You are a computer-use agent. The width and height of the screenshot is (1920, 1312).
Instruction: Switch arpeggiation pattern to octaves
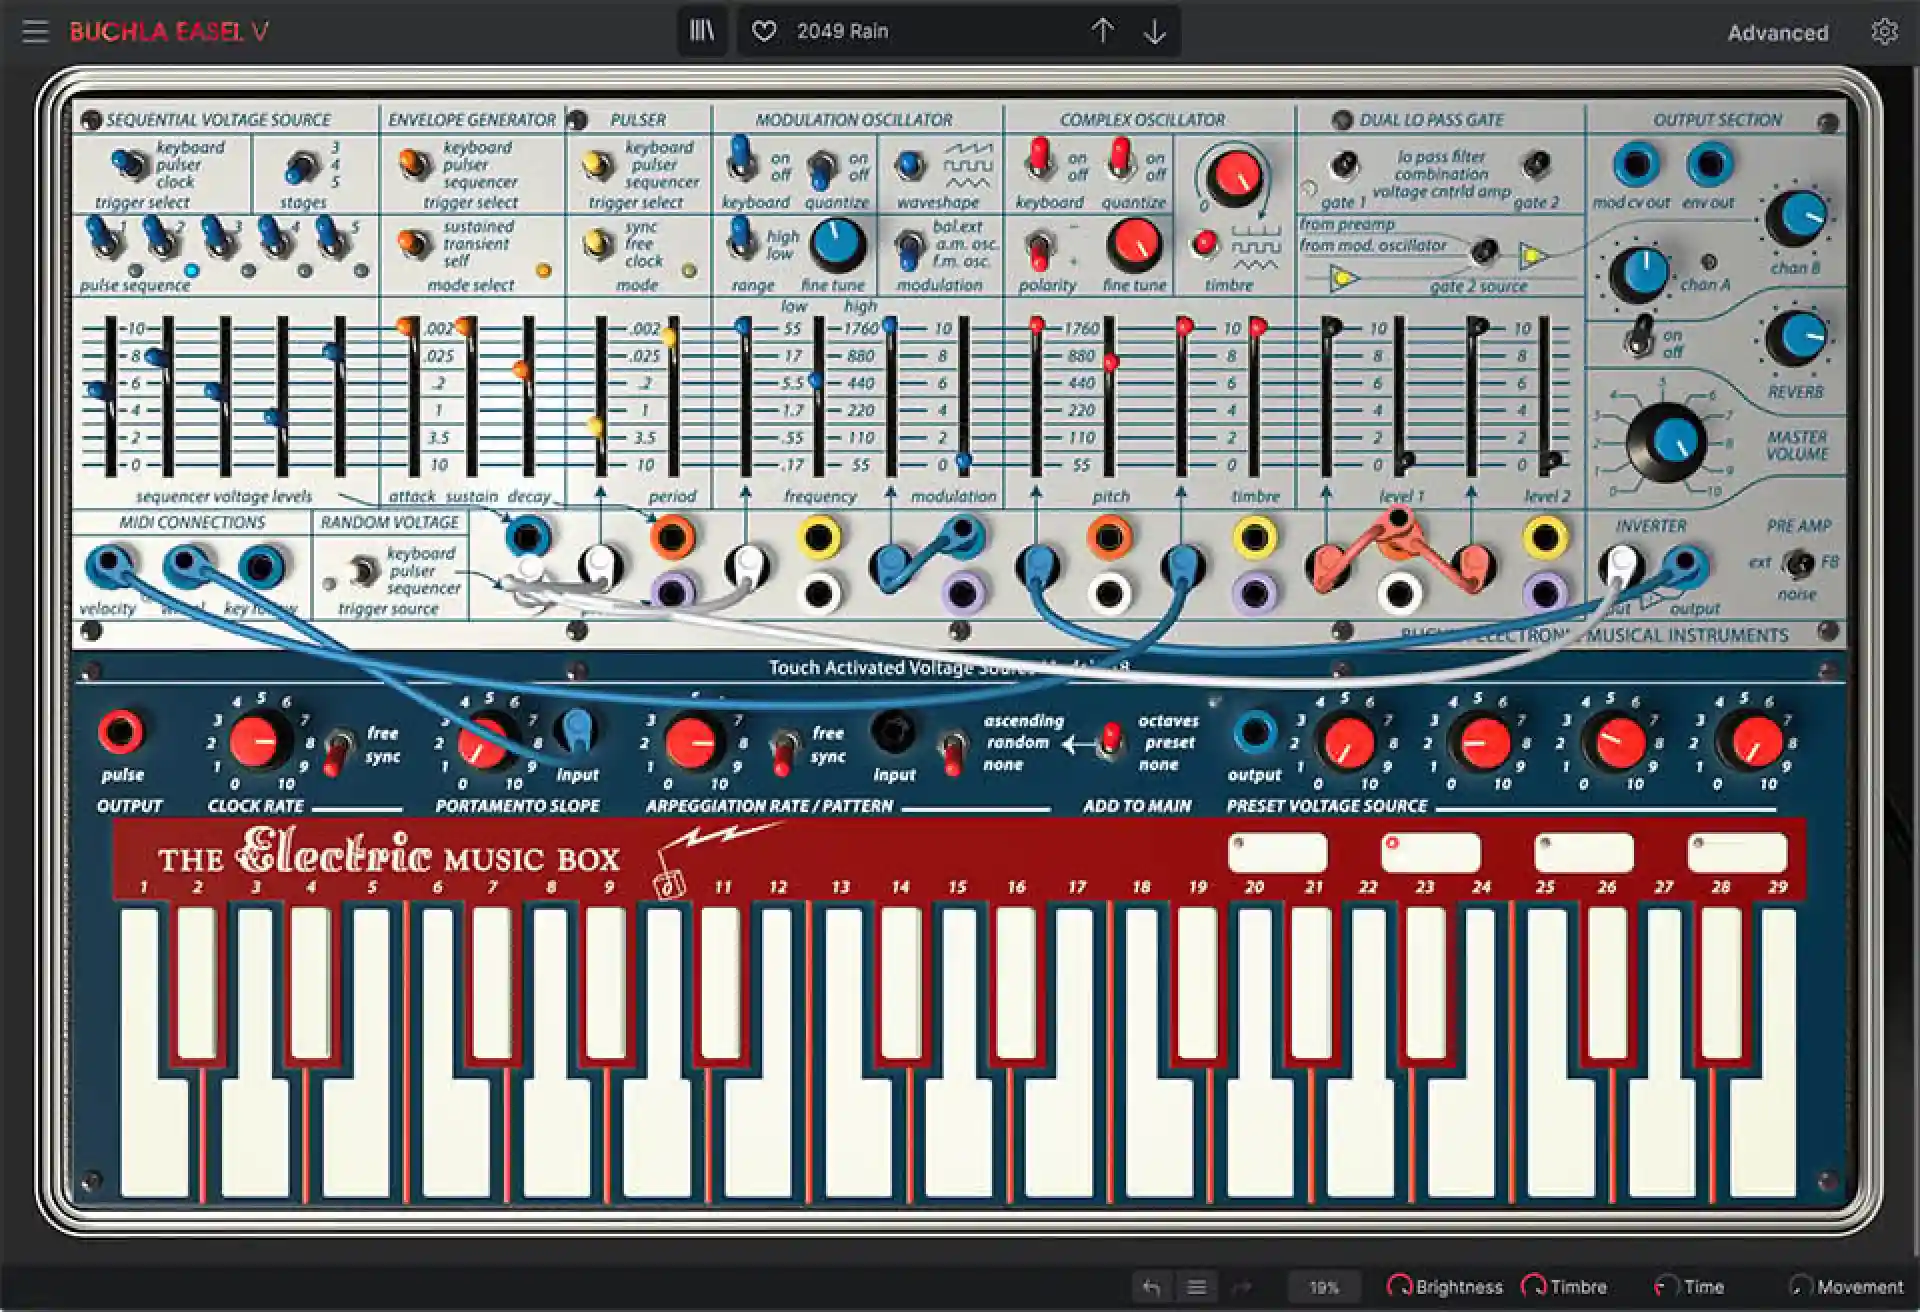[x=1110, y=733]
